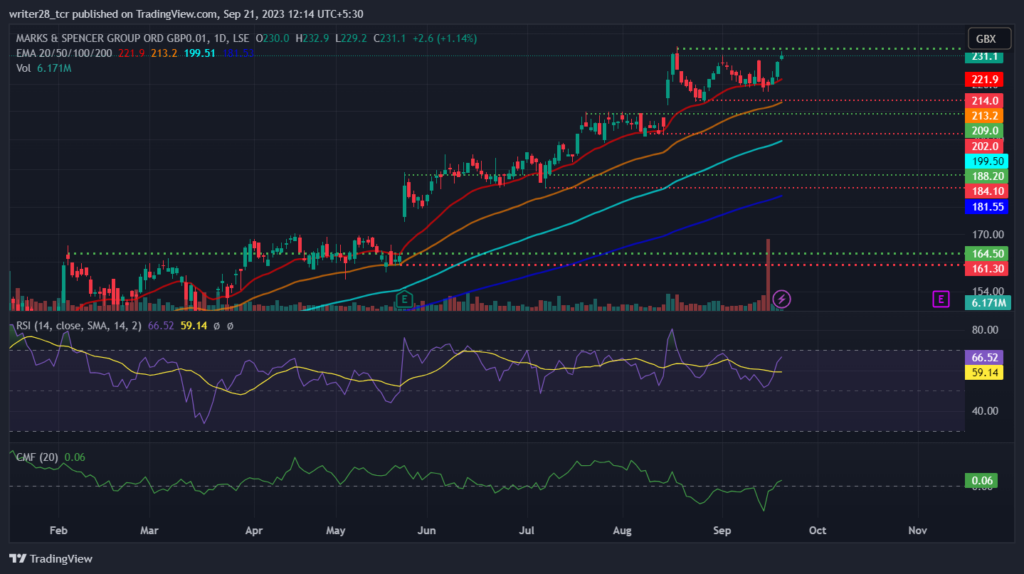Screen dimensions: 1024x574
Task: Select the Marks & Spencer Group symbol title
Action: click(133, 39)
